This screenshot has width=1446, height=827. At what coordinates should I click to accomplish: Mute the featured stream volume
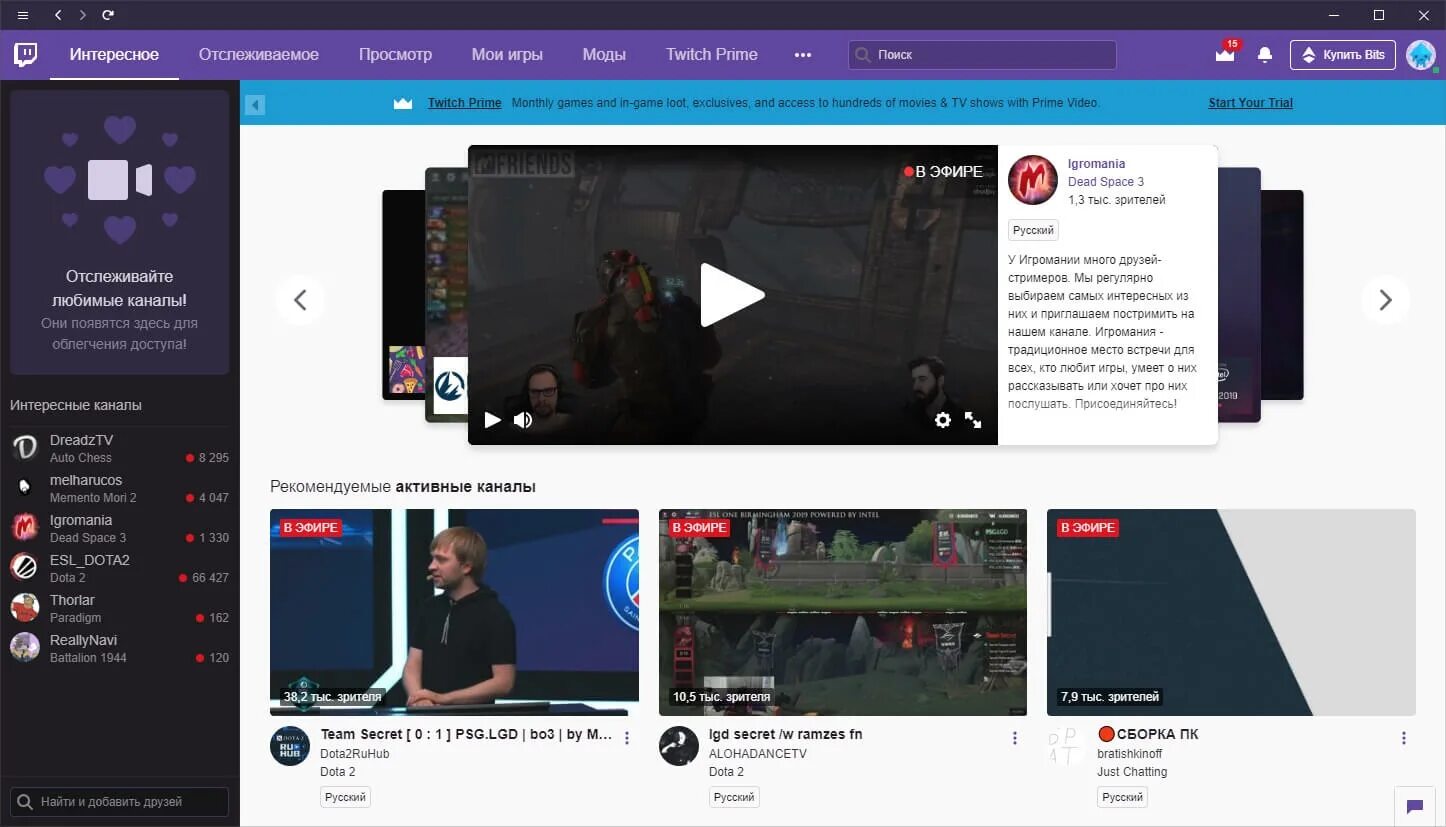(x=523, y=420)
